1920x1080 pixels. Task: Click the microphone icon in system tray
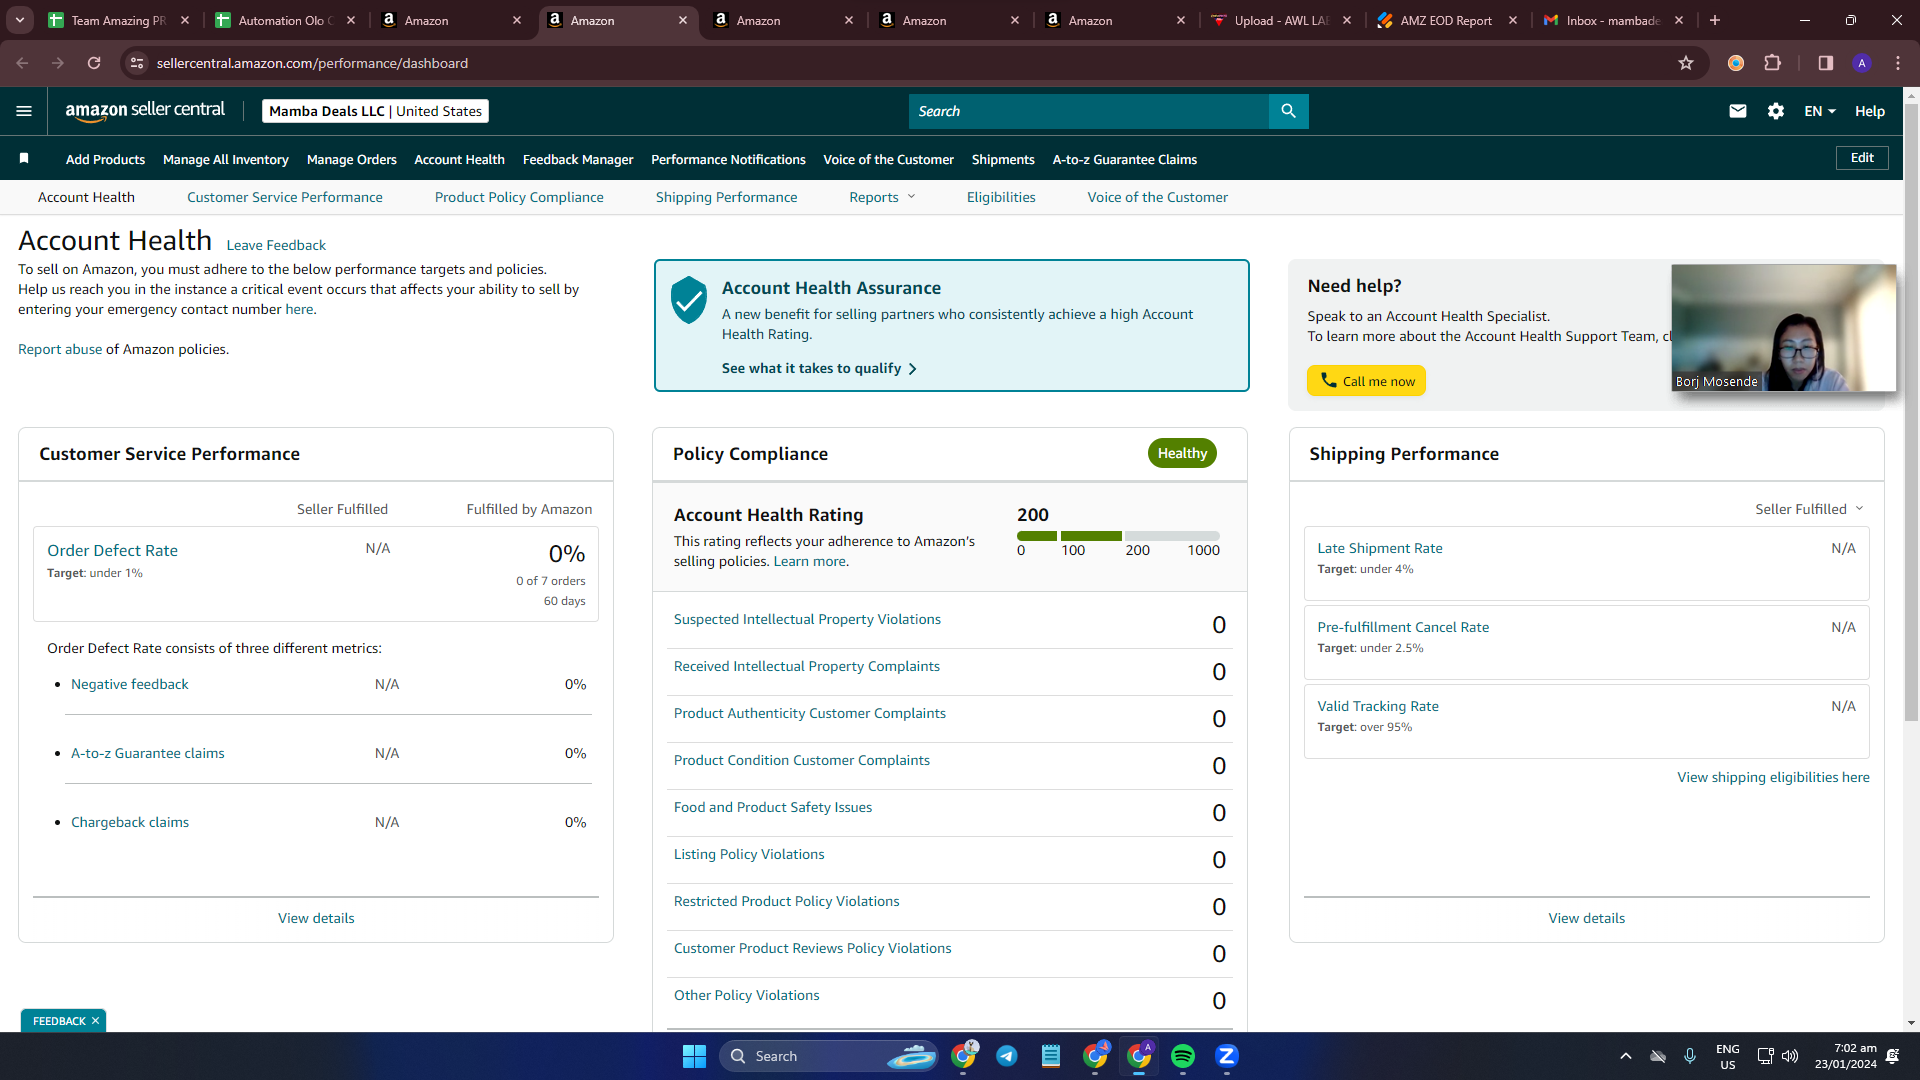click(x=1690, y=1056)
